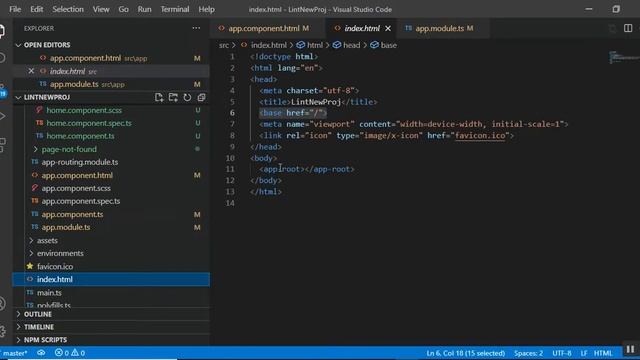Open Problems via errors and warnings count
This screenshot has width=640, height=360.
(x=70, y=353)
